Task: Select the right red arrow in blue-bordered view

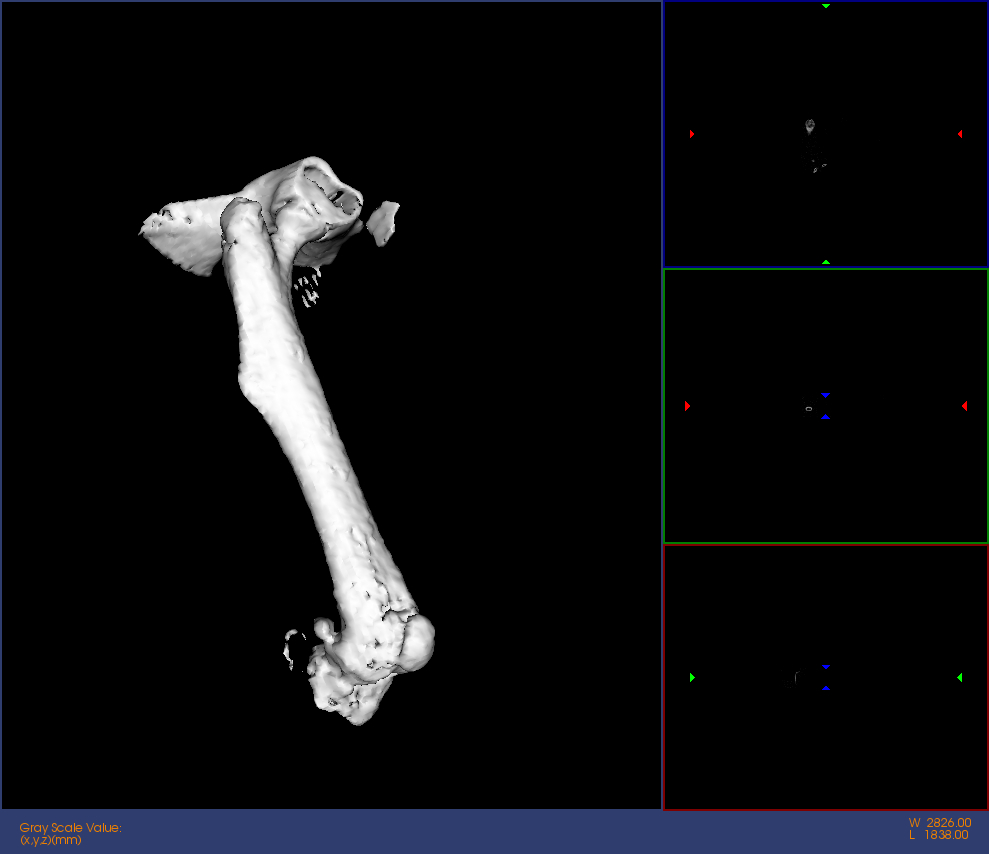Action: click(960, 134)
